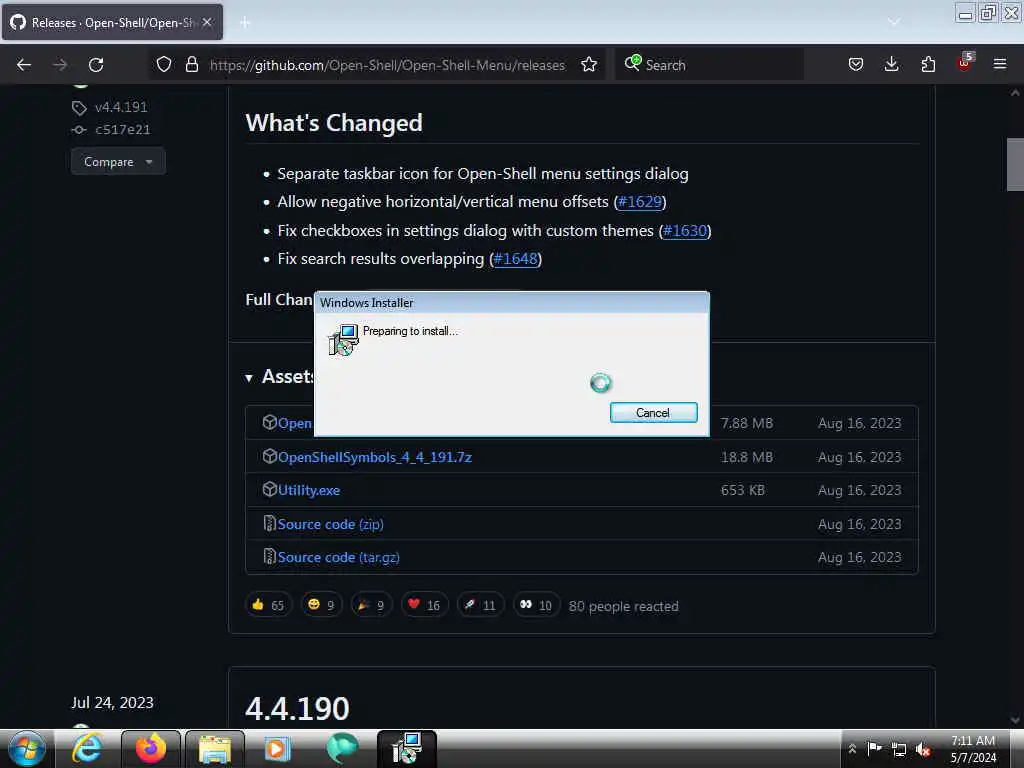This screenshot has width=1024, height=768.
Task: Open the Firefox hamburger menu
Action: point(999,64)
